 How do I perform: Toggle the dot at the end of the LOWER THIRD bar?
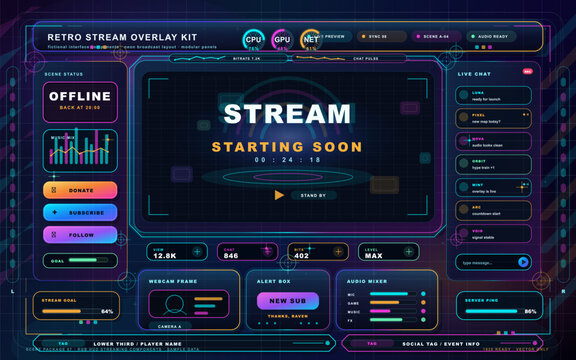point(327,343)
